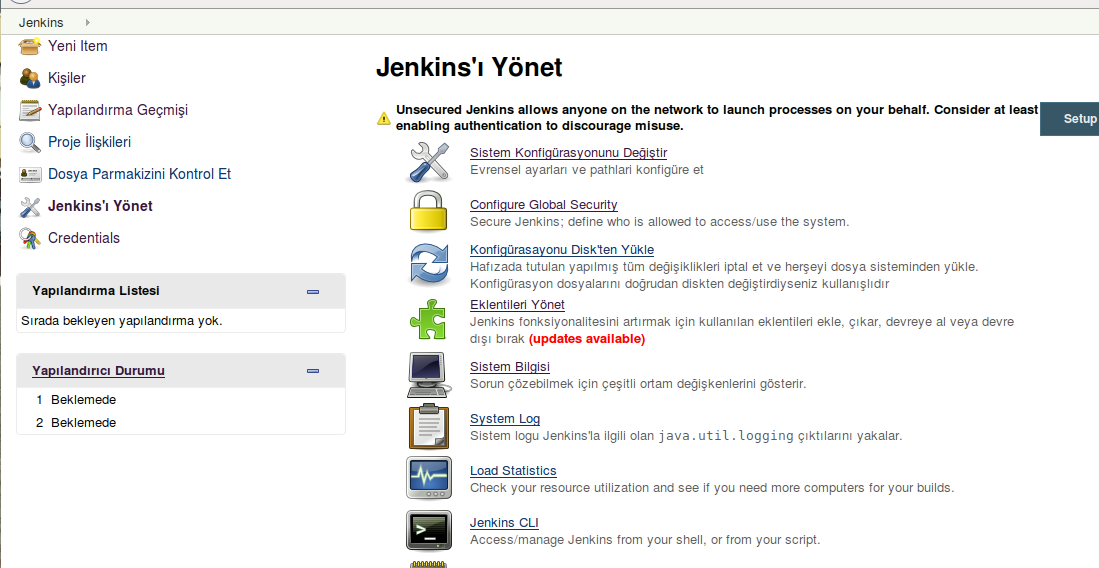Click the Yapılandırma Geçmişi notepad icon
Image resolution: width=1099 pixels, height=568 pixels.
30,110
